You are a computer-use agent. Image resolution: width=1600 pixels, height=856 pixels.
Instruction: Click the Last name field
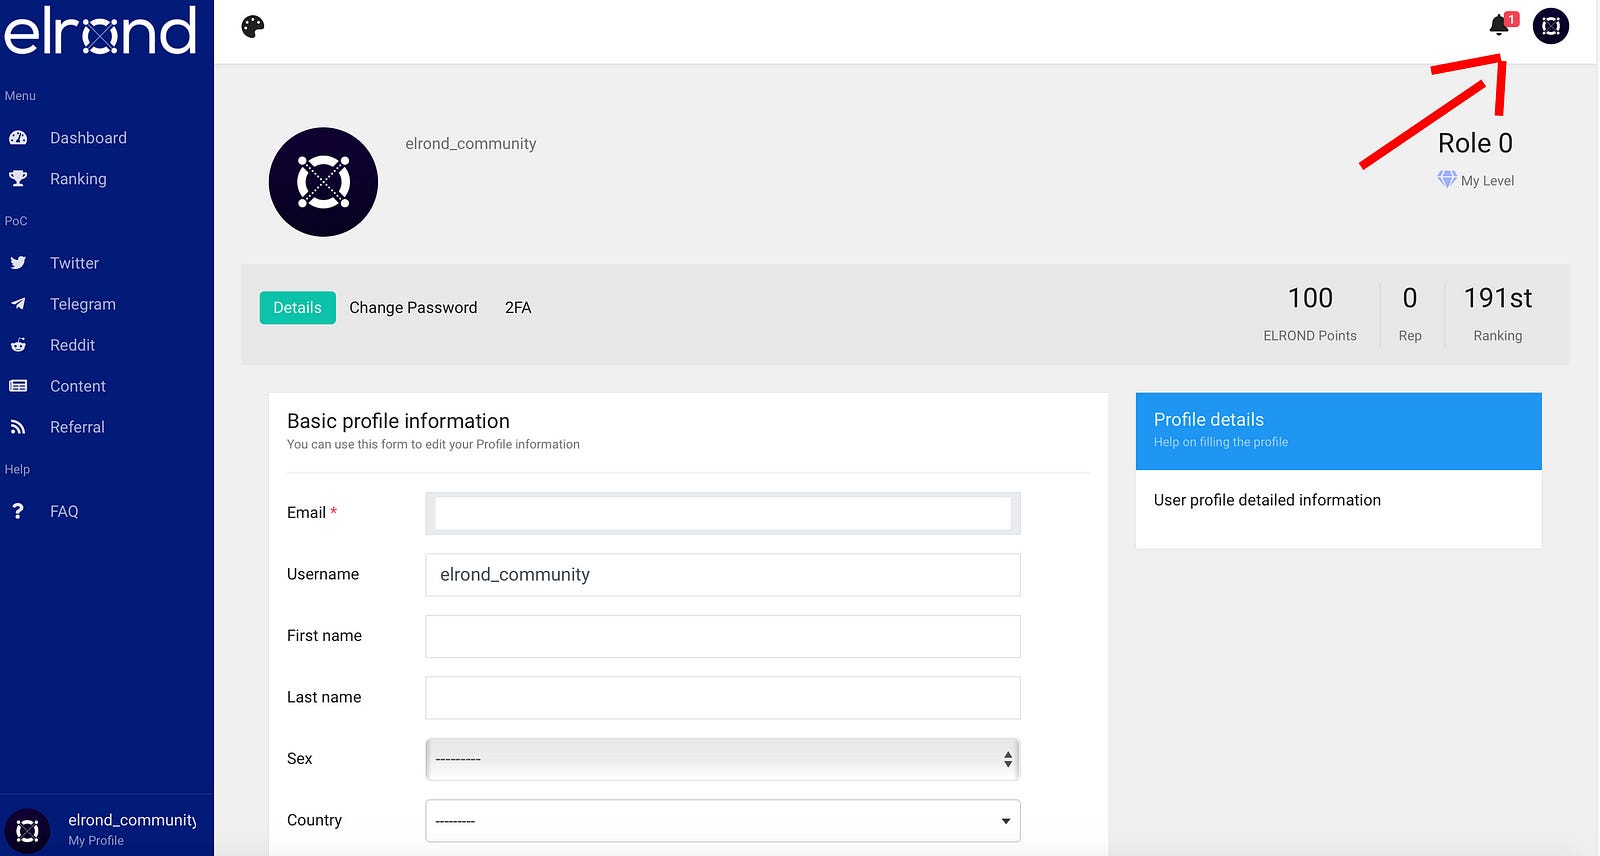point(723,698)
